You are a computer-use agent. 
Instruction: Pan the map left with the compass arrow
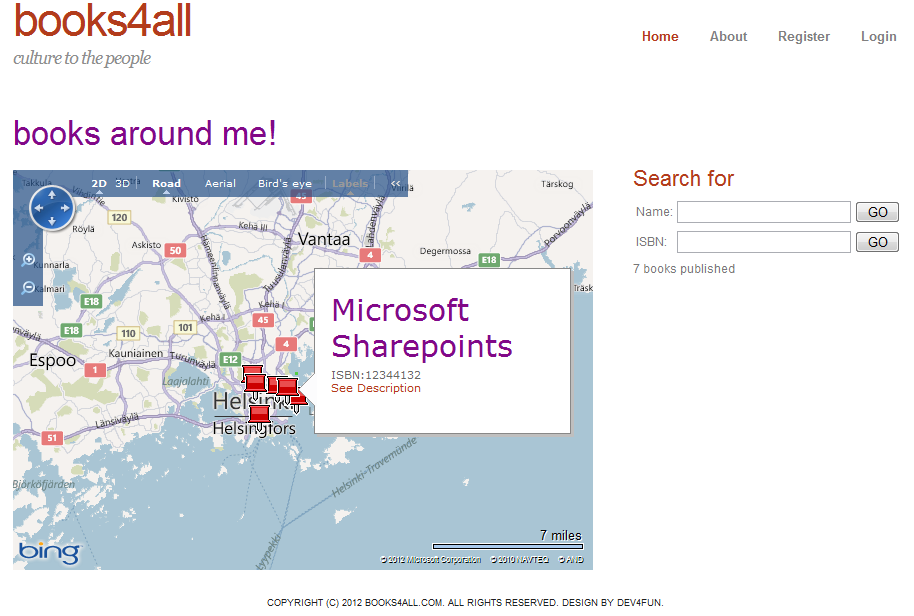(39, 208)
